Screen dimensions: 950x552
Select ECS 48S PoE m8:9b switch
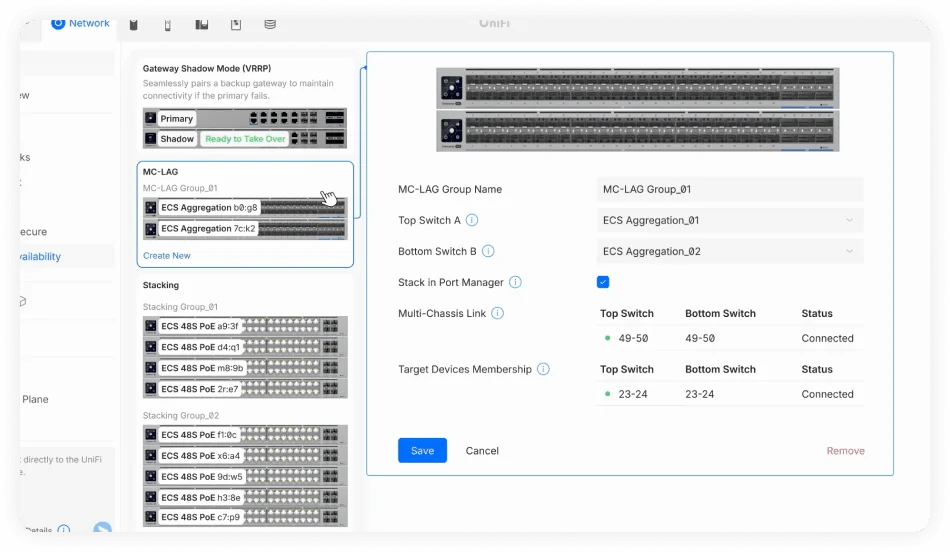pyautogui.click(x=245, y=368)
